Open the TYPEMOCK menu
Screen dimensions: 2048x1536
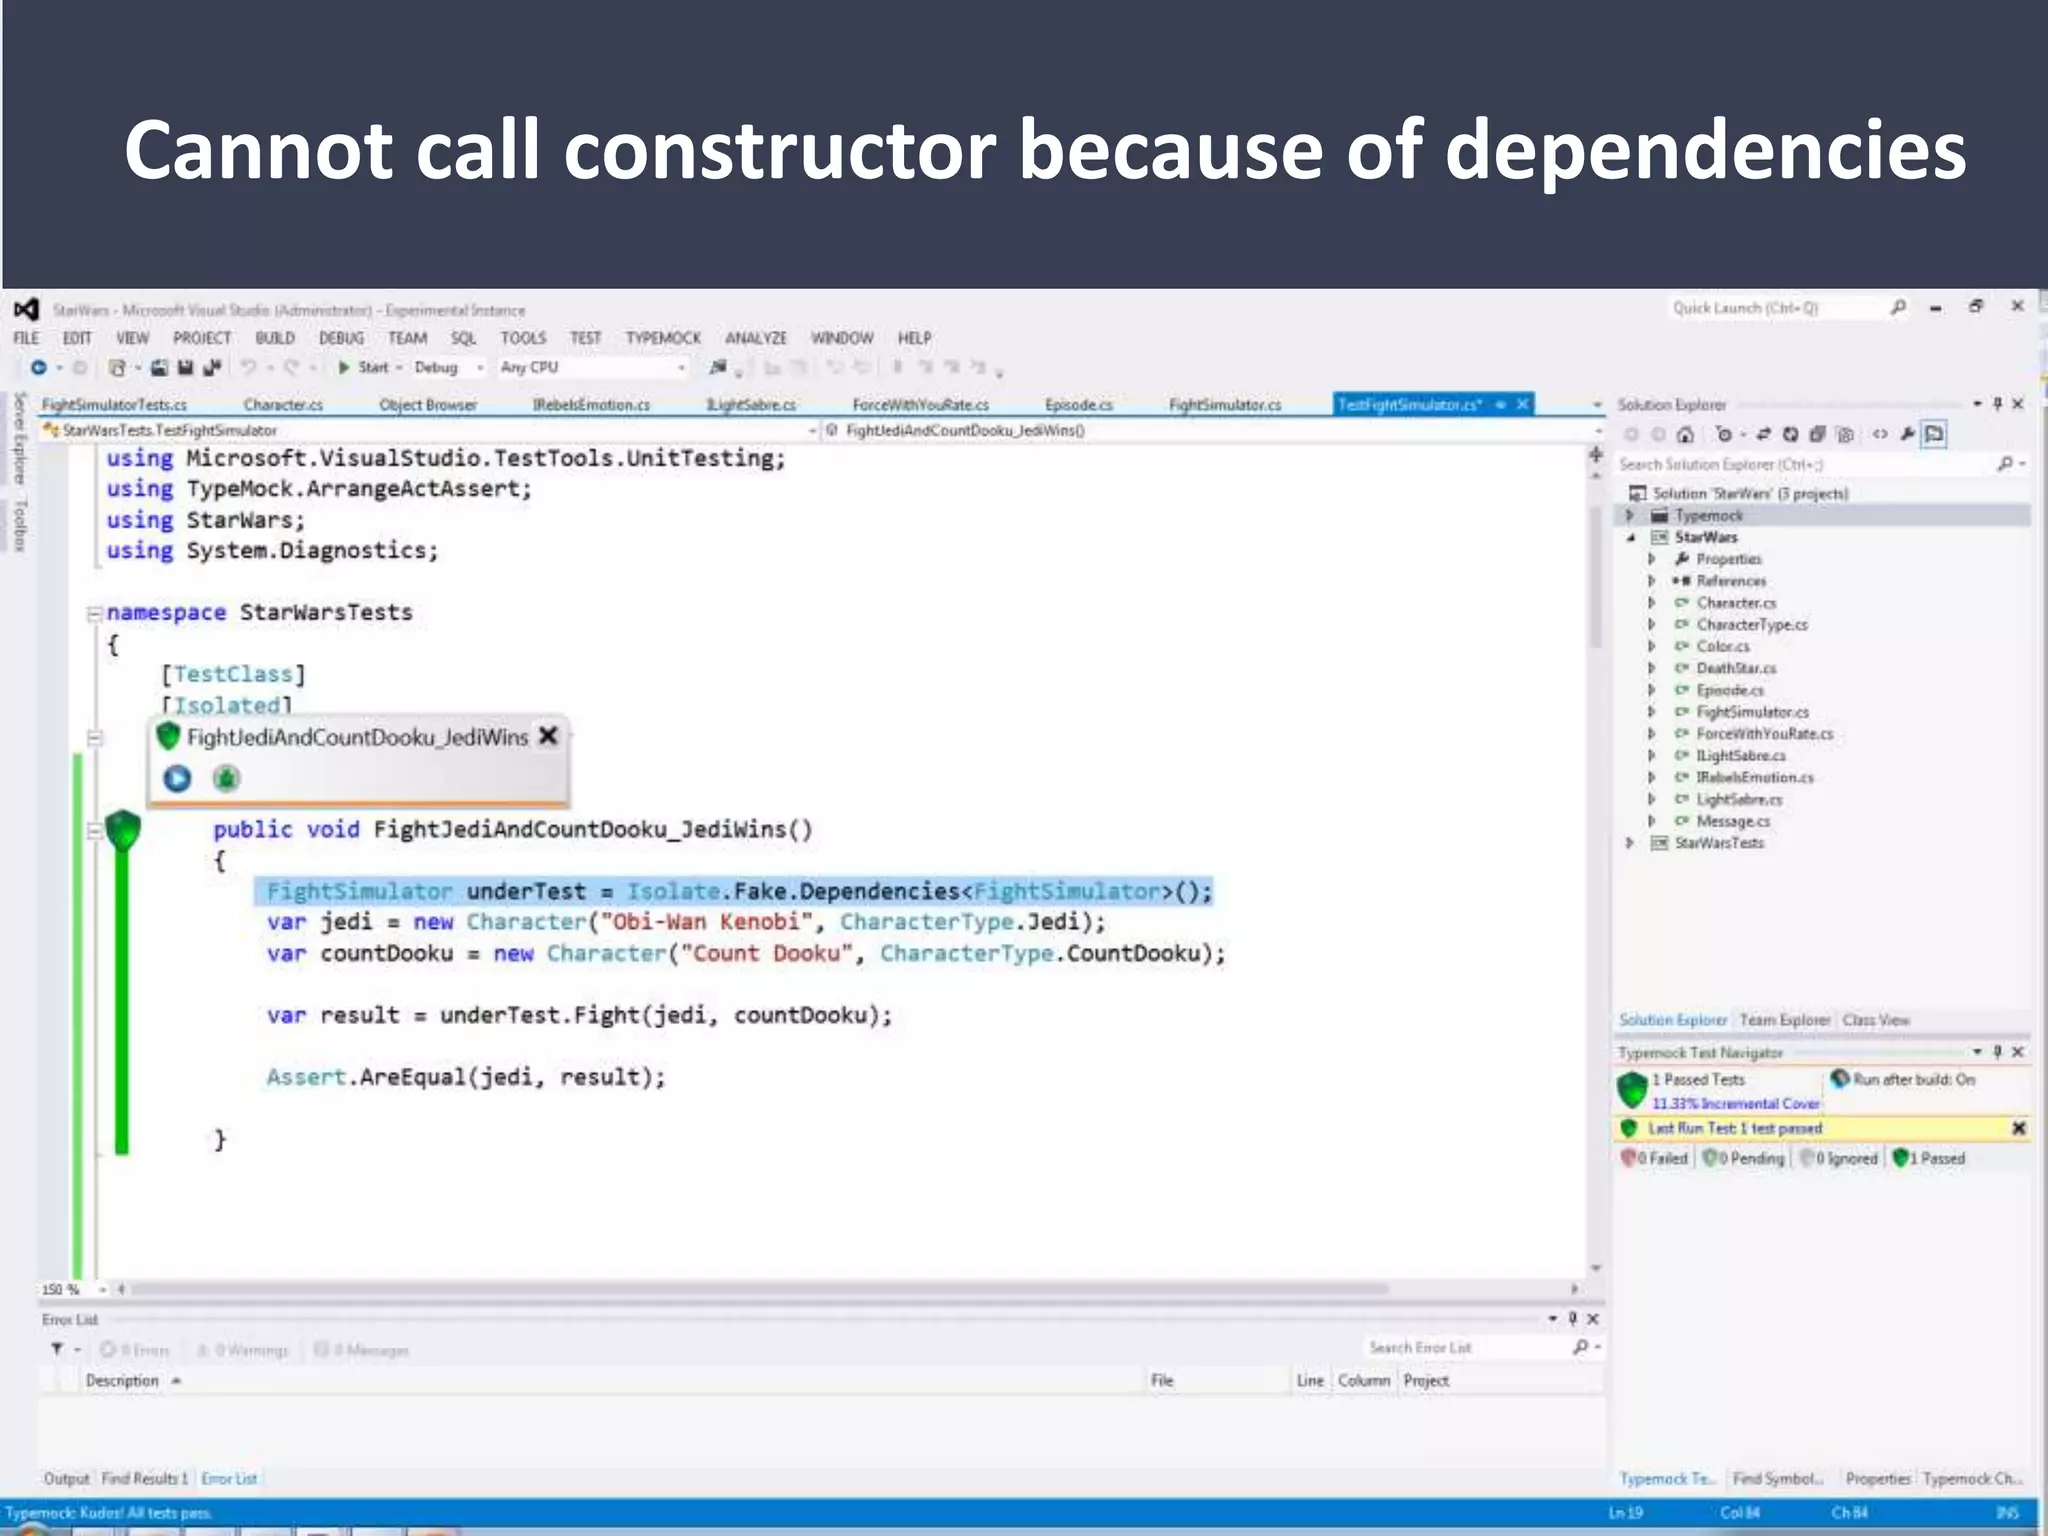click(x=663, y=338)
